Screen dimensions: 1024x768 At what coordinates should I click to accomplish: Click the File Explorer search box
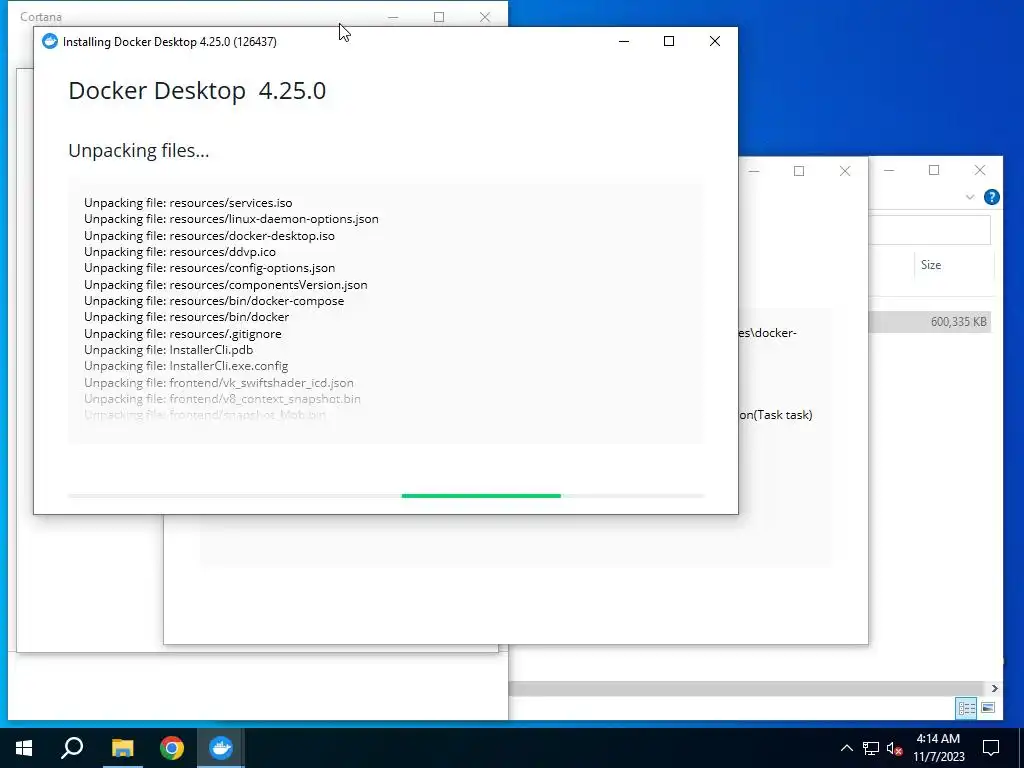[x=929, y=231]
